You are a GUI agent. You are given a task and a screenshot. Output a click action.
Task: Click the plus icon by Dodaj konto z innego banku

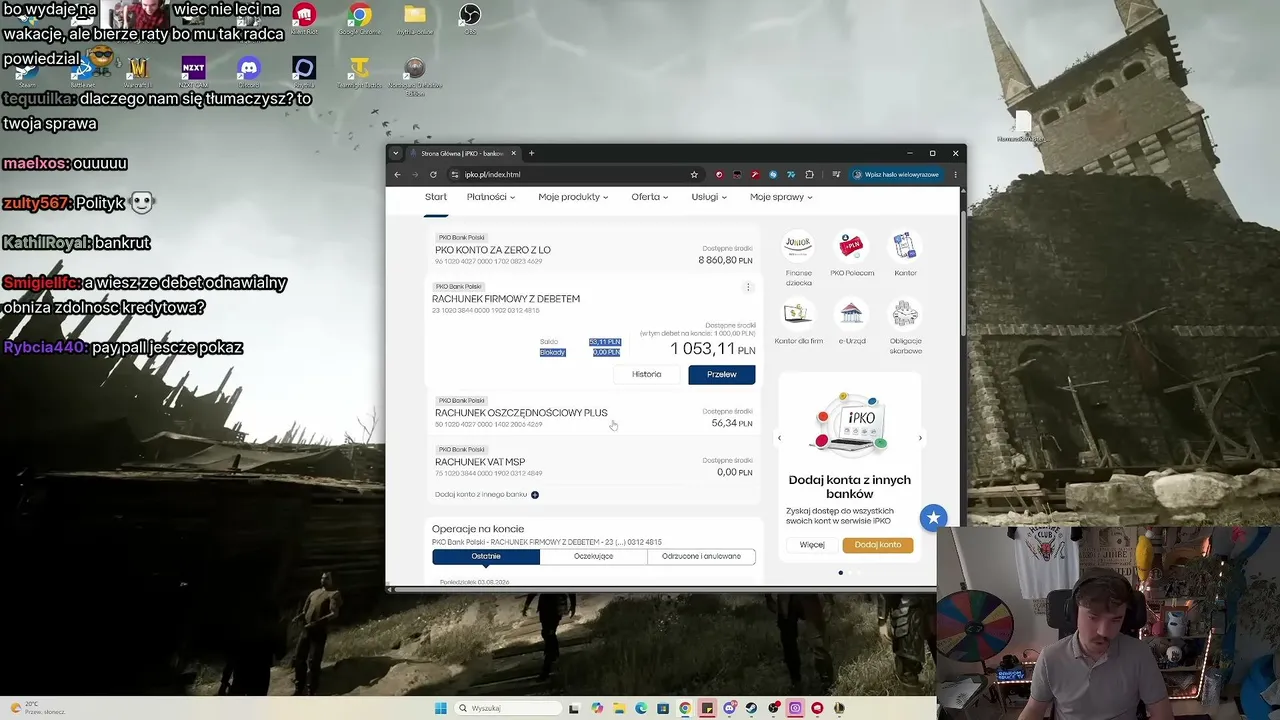point(535,495)
